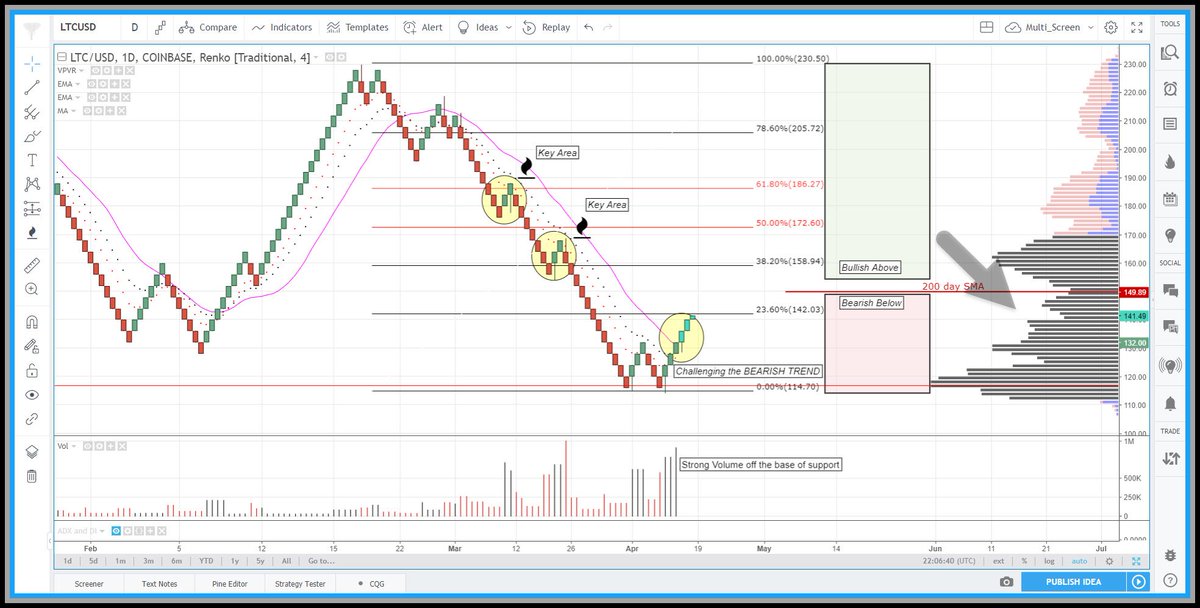This screenshot has height=608, width=1200.
Task: Select the flame icon marker tool
Action: (x=32, y=232)
